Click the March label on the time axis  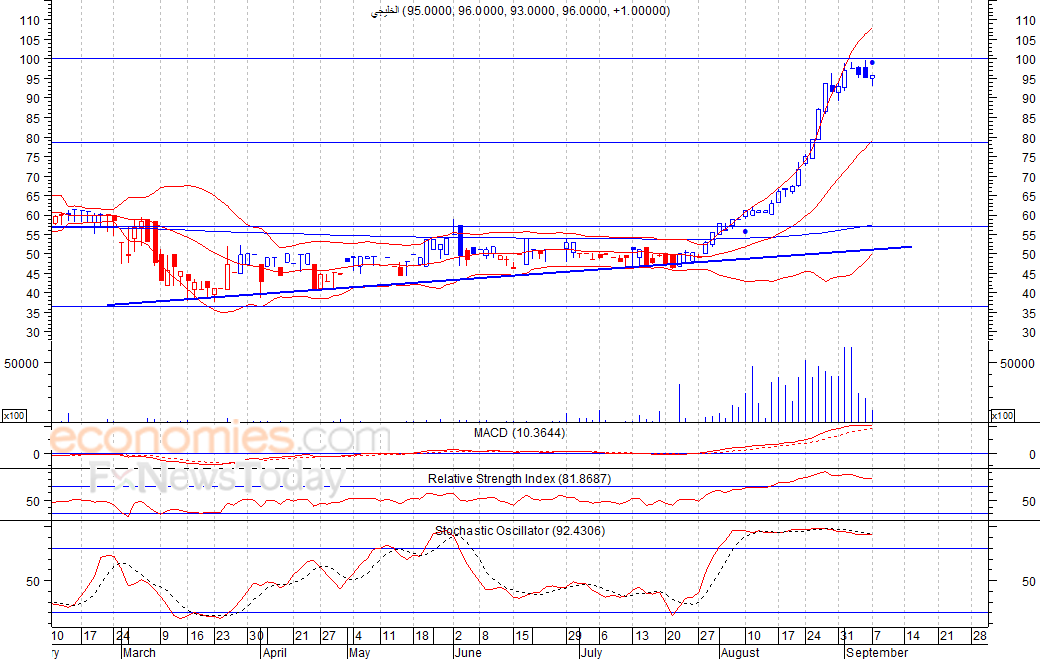tap(138, 652)
